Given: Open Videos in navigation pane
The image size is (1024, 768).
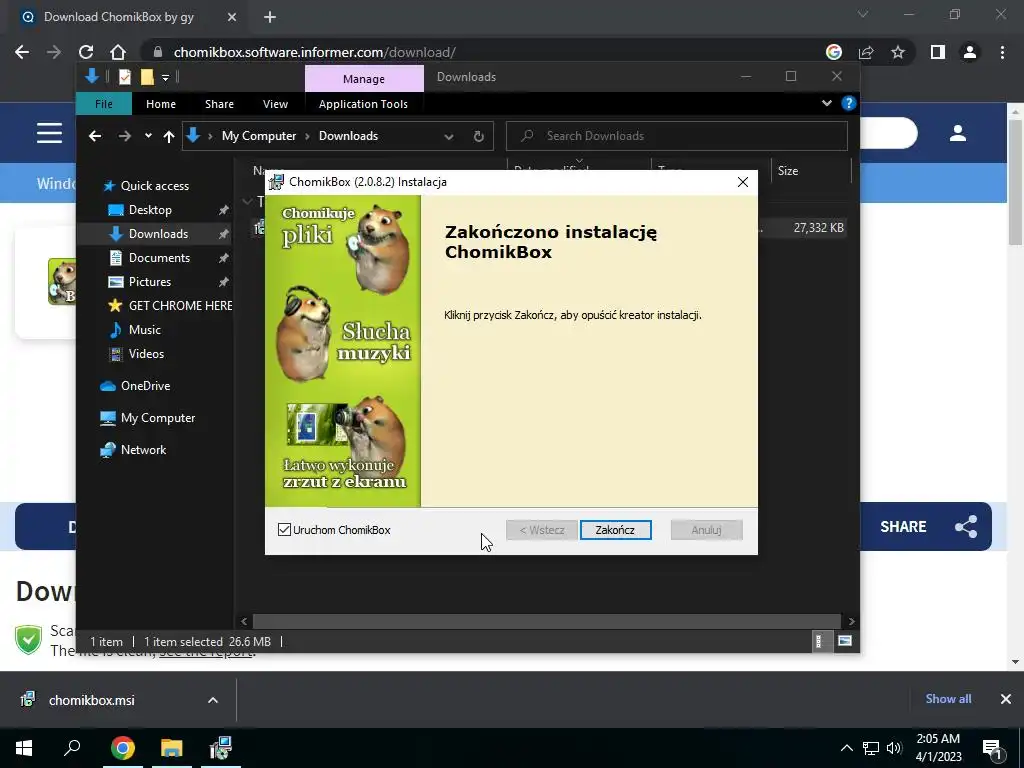Looking at the screenshot, I should pos(146,354).
